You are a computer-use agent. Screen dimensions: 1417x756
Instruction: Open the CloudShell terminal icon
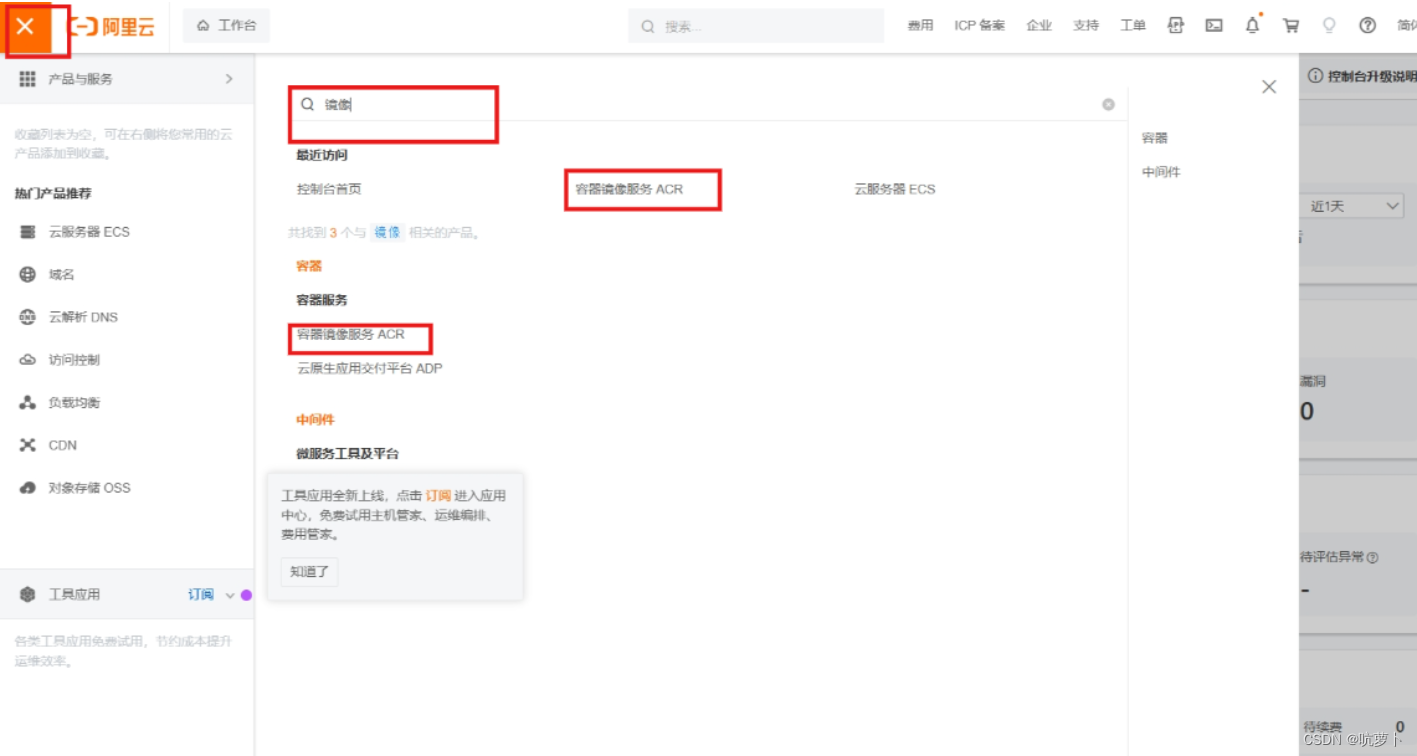[x=1213, y=25]
